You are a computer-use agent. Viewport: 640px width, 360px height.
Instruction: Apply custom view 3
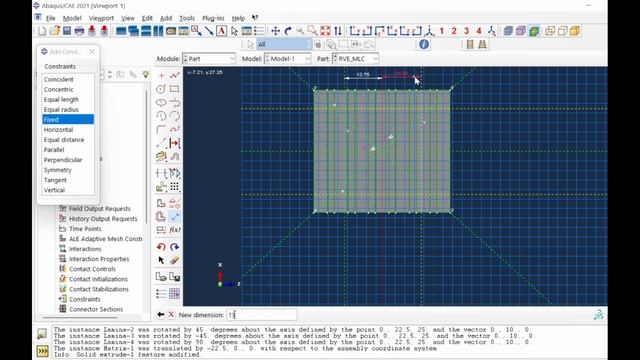[467, 31]
